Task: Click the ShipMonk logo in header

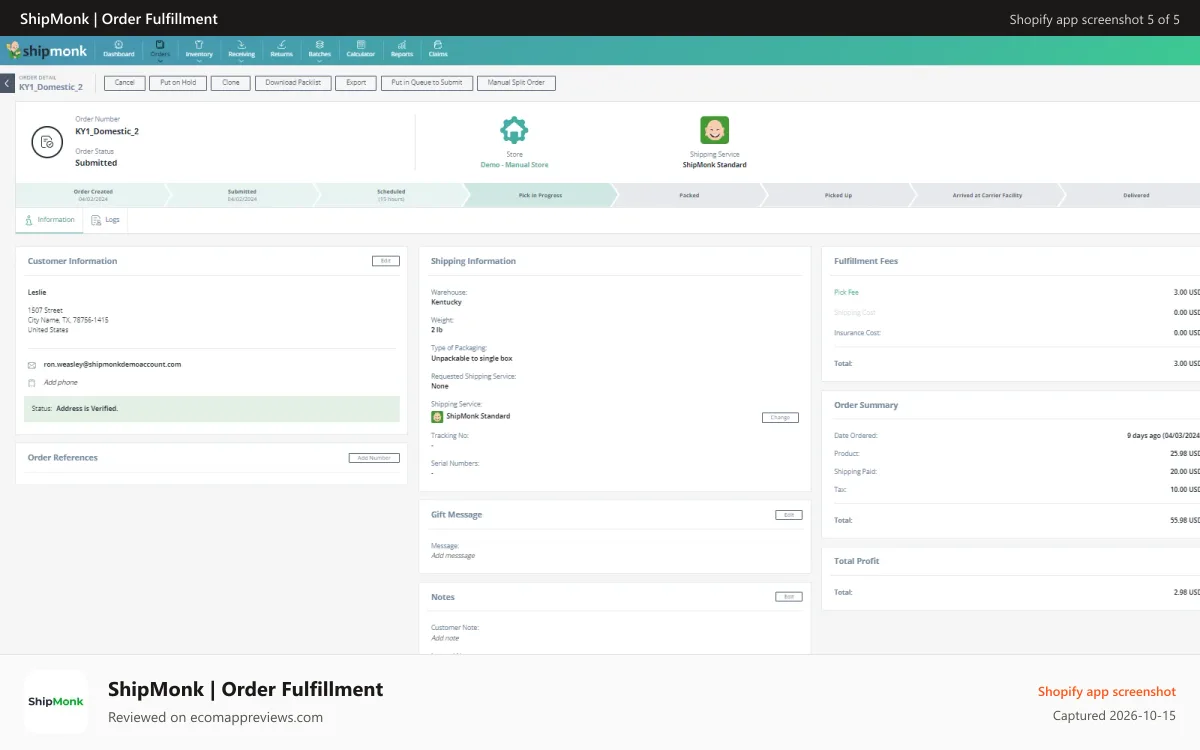Action: [47, 50]
